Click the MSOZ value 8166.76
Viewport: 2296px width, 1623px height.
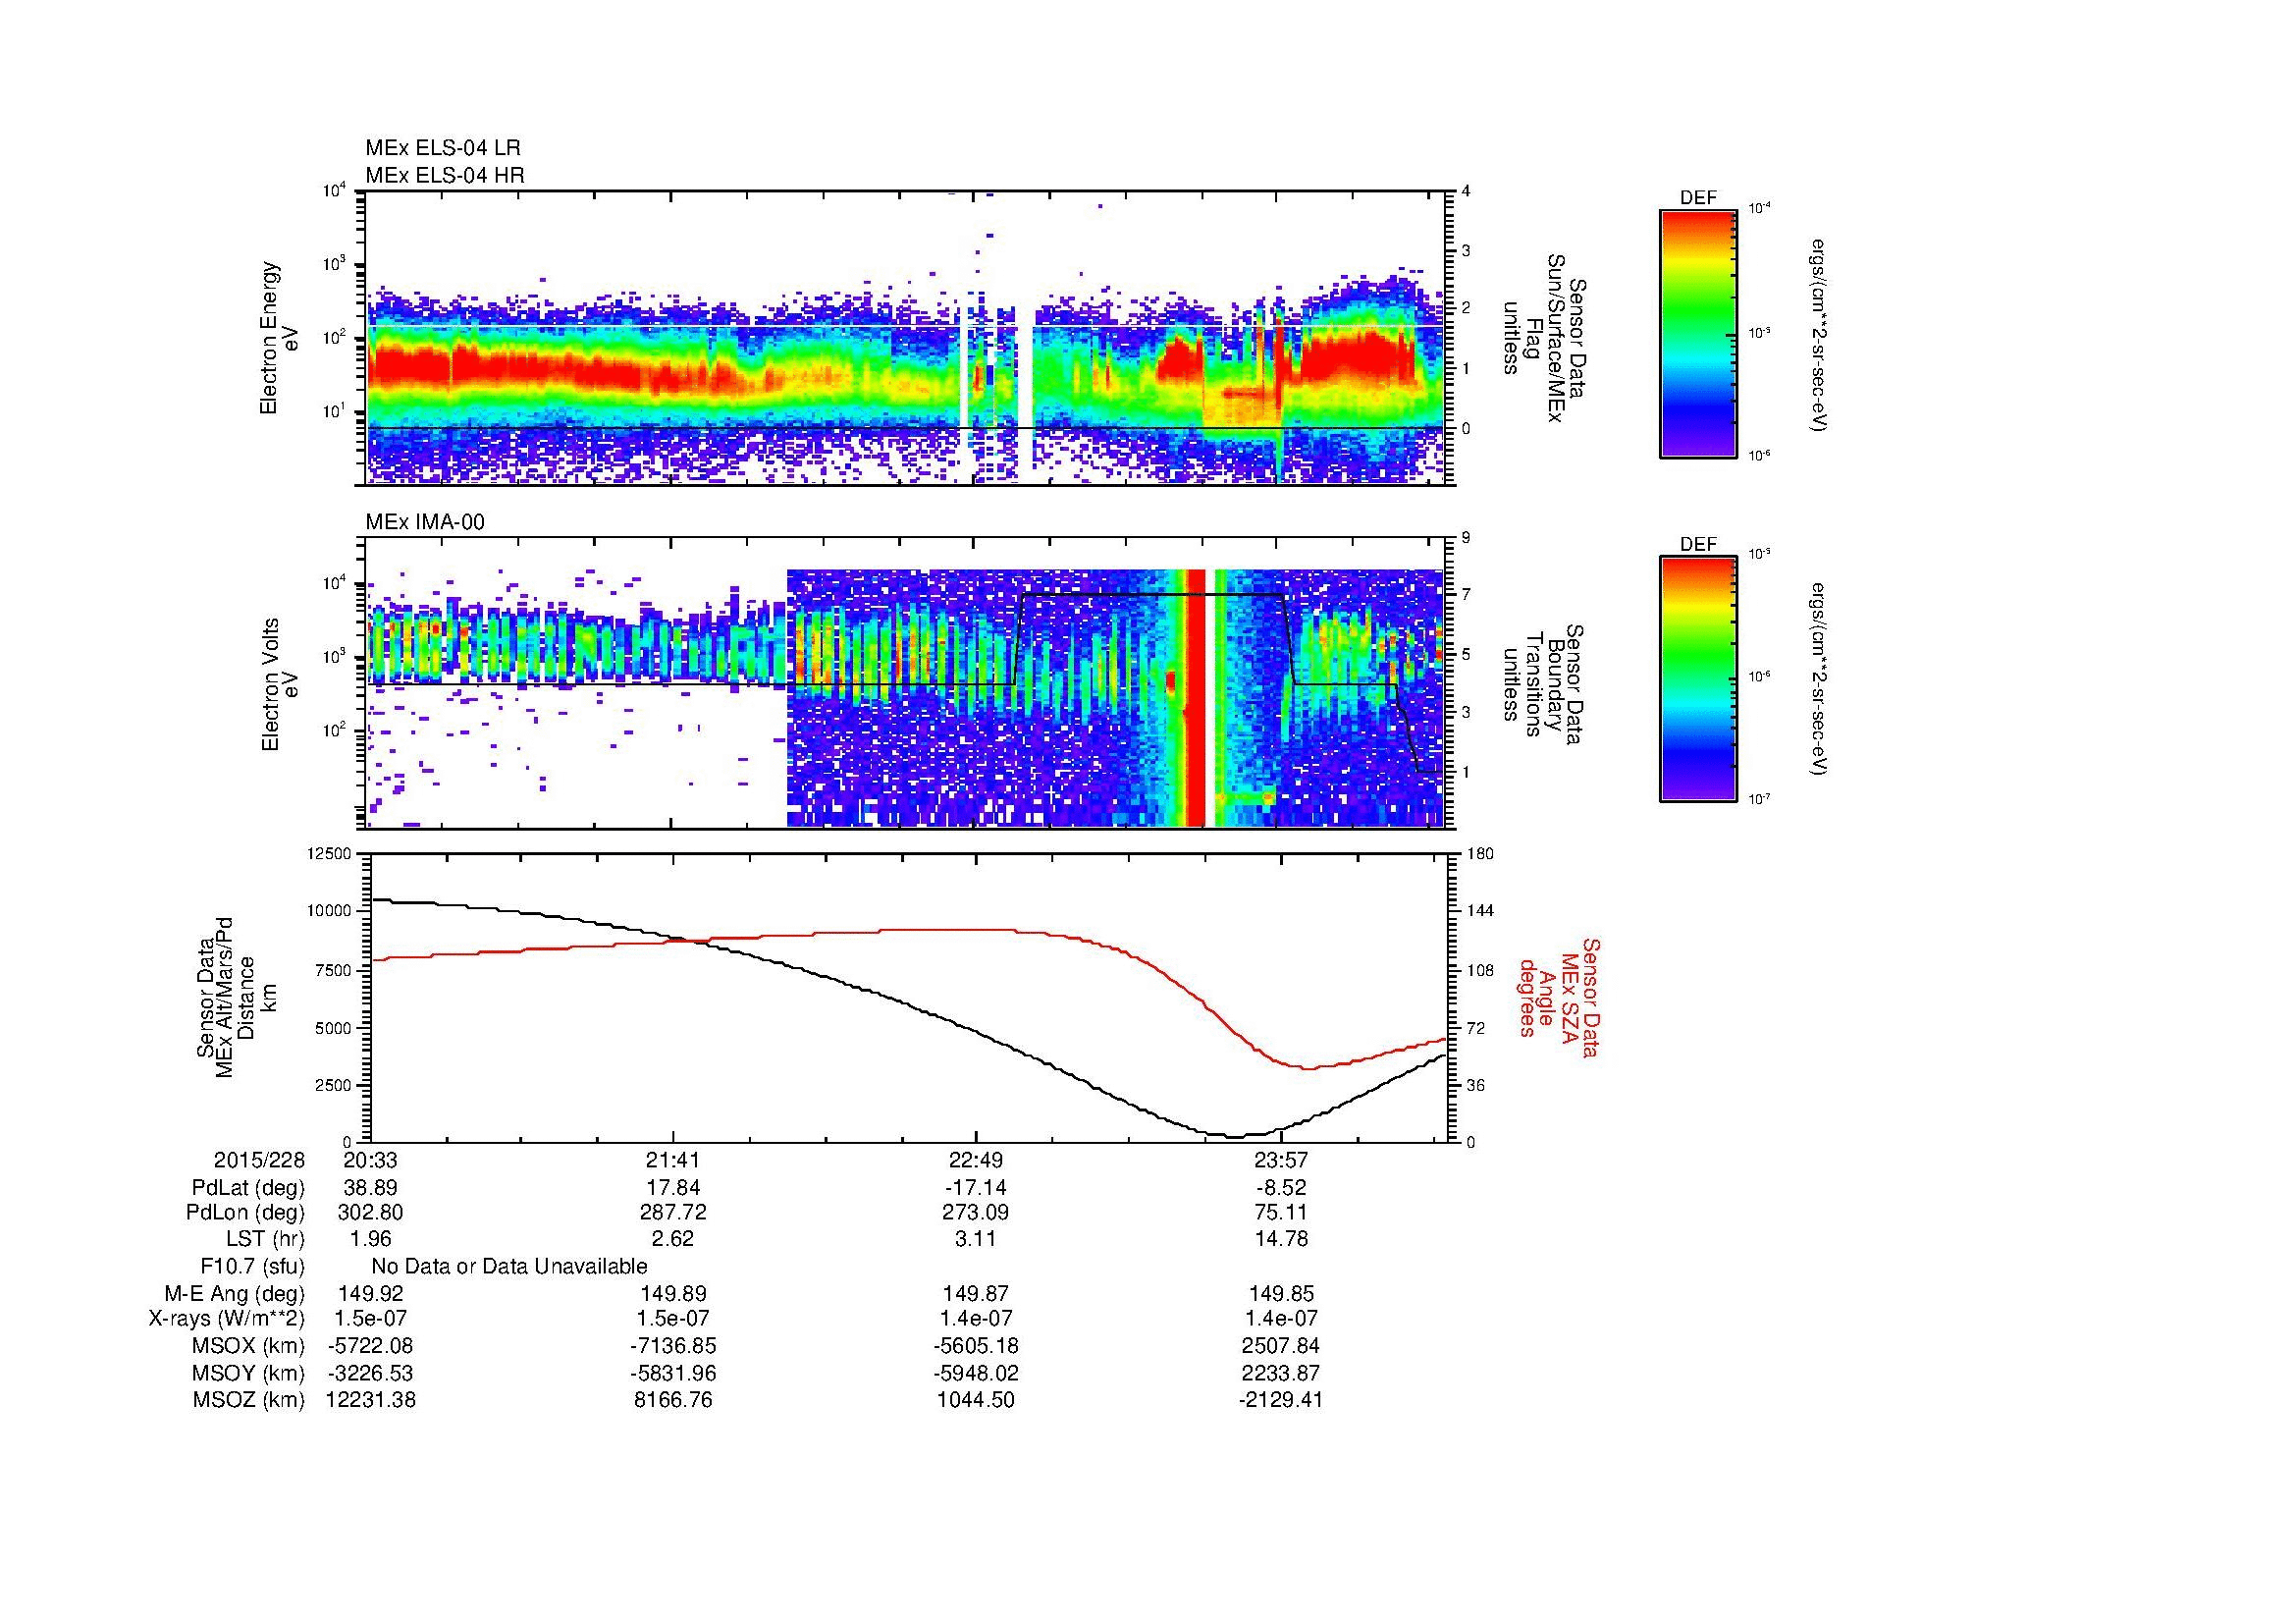pos(673,1400)
